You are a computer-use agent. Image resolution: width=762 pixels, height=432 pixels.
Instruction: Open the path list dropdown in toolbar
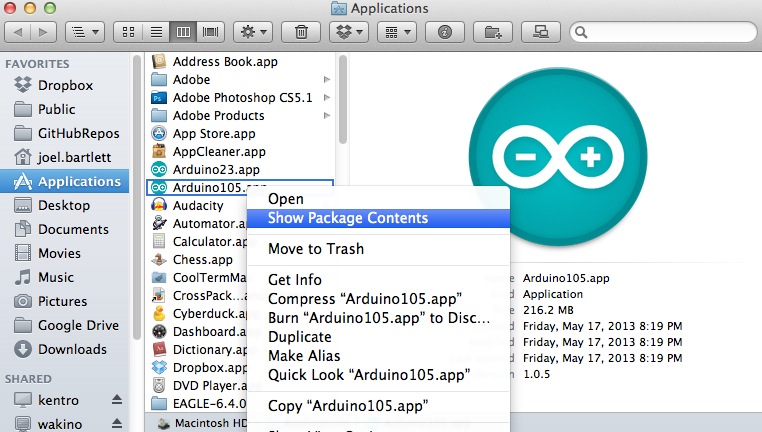click(x=85, y=33)
